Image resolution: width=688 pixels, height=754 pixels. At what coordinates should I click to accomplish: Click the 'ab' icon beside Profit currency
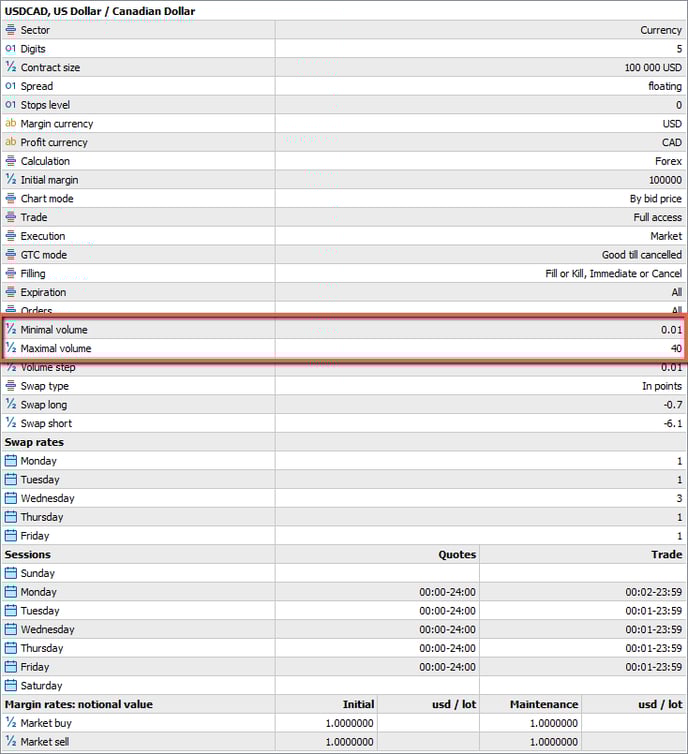coord(11,143)
